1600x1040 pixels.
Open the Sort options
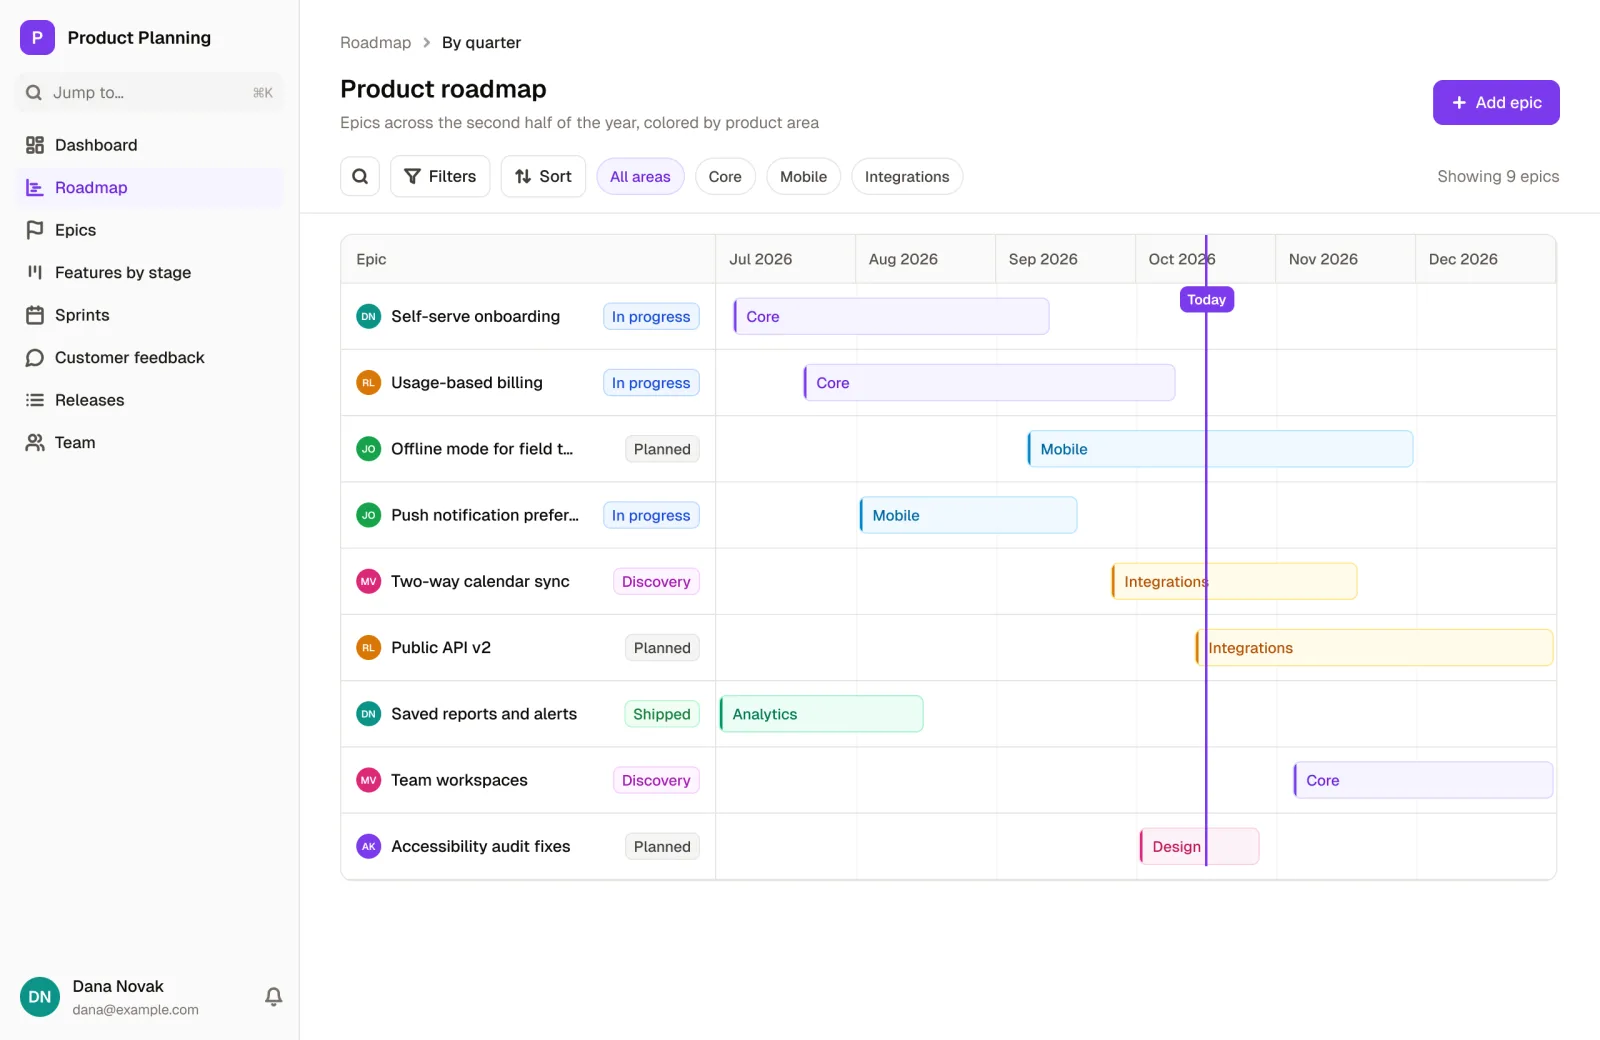click(543, 177)
